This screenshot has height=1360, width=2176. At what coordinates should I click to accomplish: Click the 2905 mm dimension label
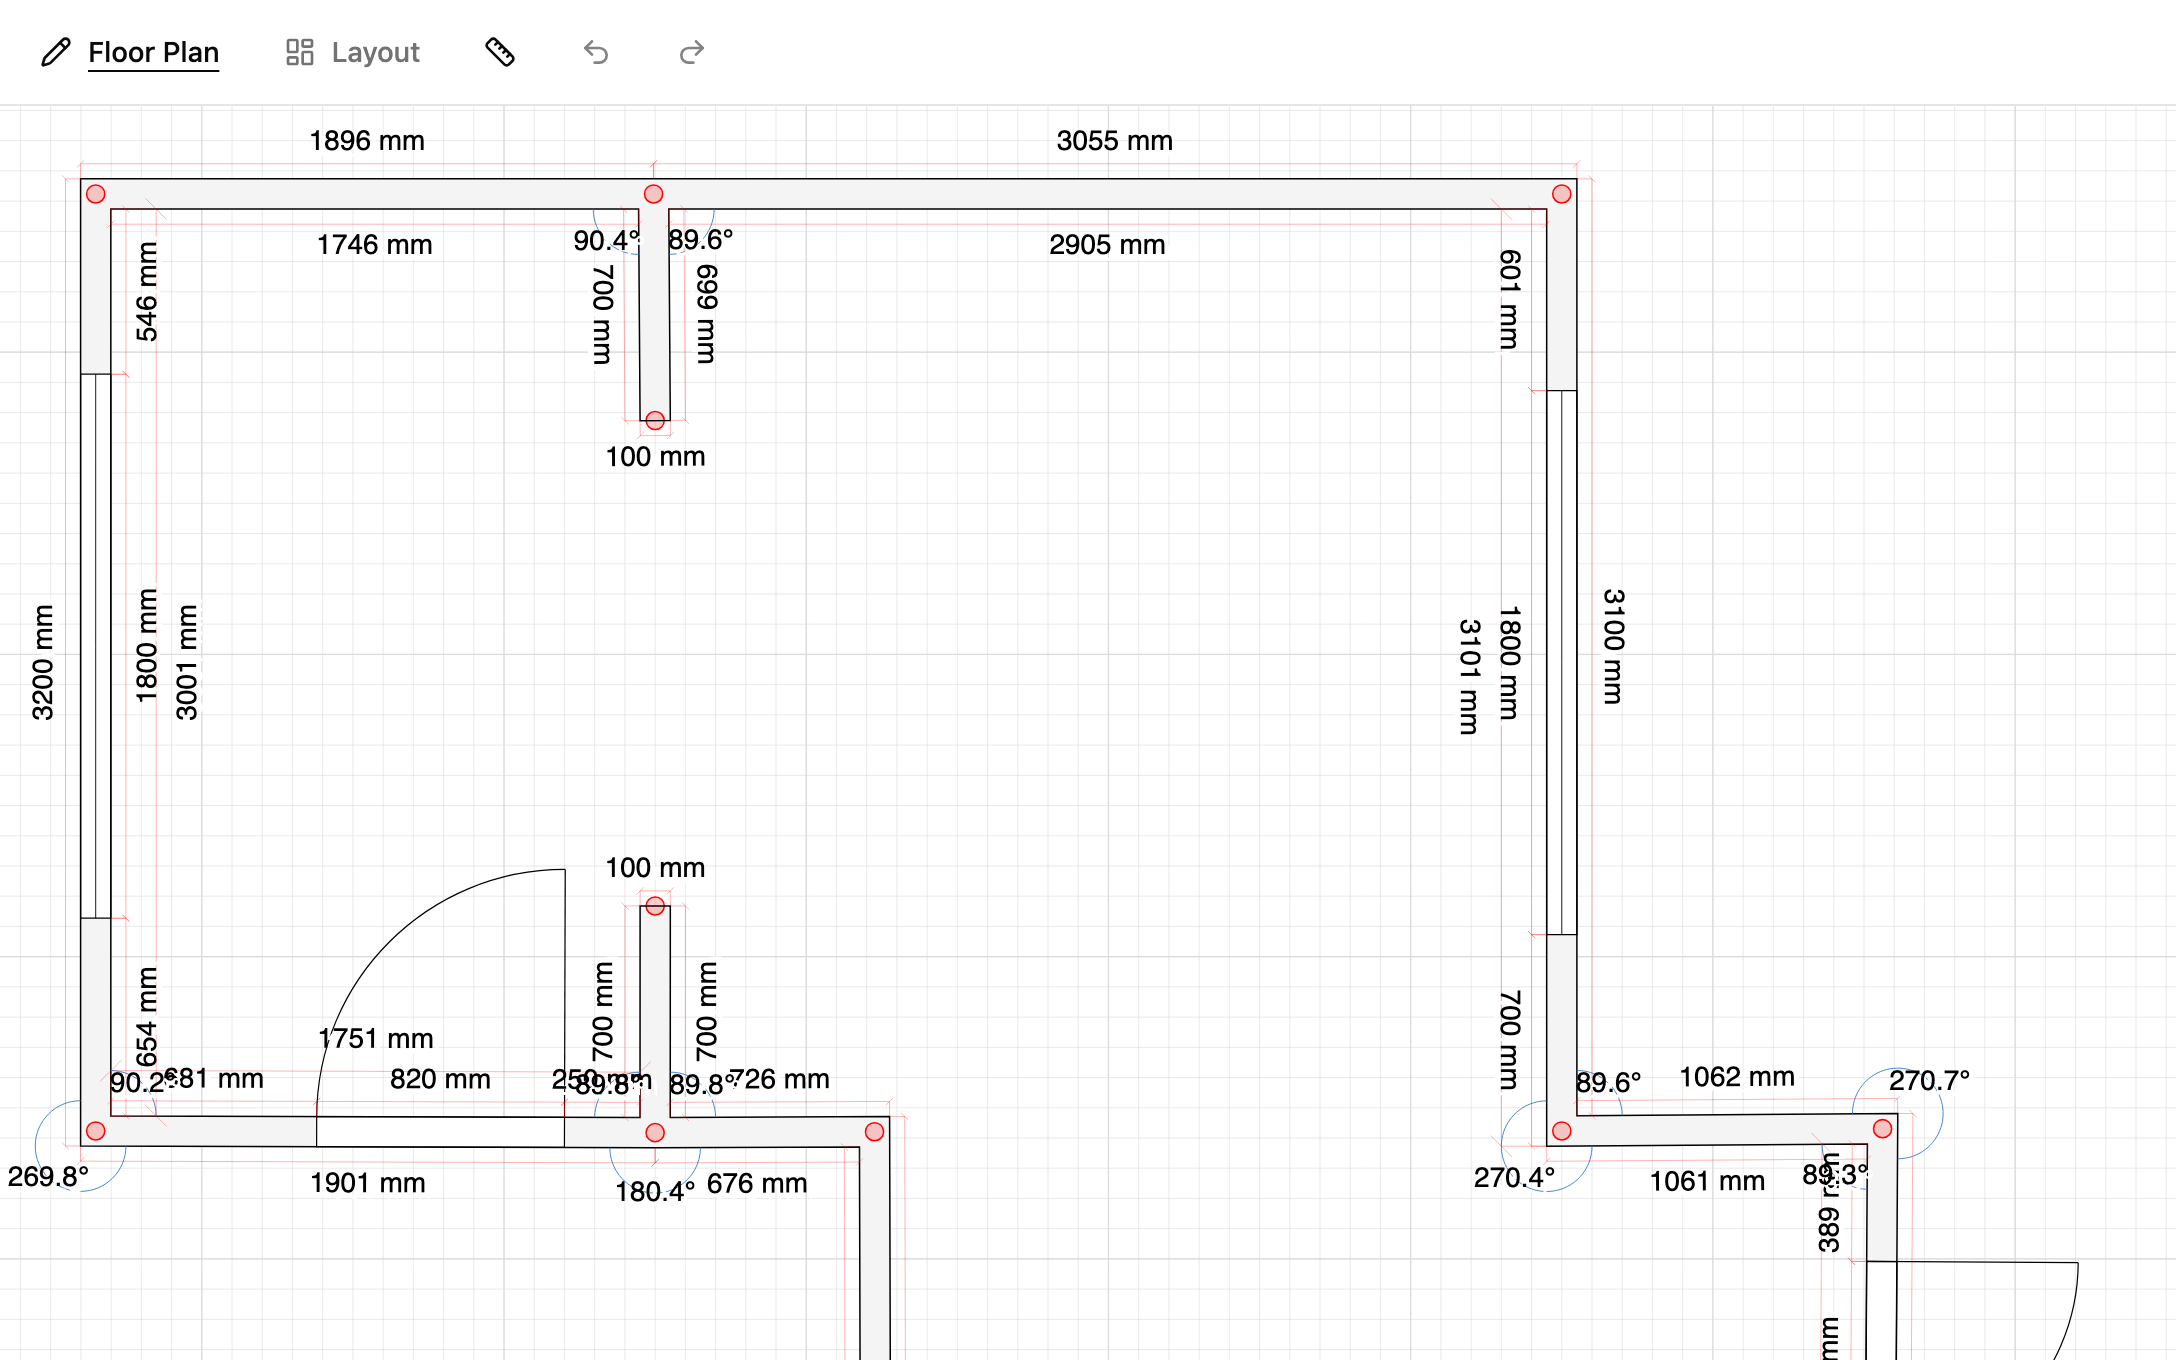tap(1108, 245)
